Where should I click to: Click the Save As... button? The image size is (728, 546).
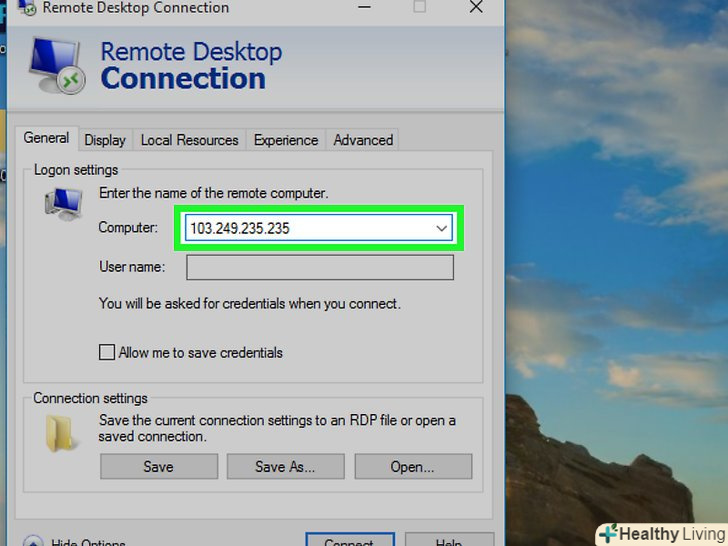[x=286, y=466]
